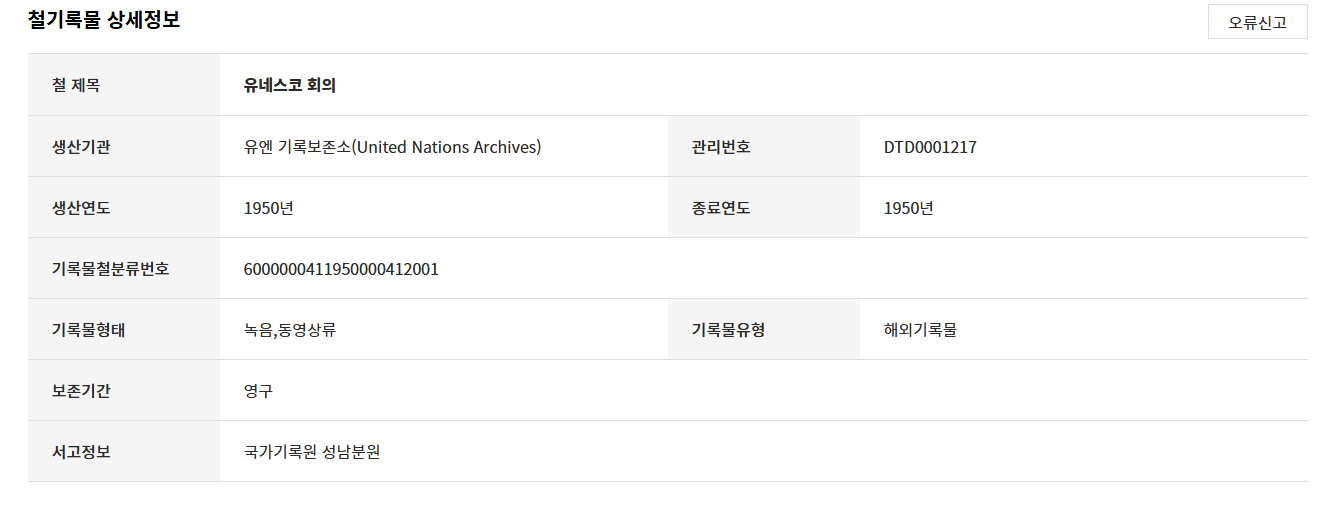Select the 철기록물 상세정보 heading
This screenshot has width=1328, height=505.
click(104, 19)
